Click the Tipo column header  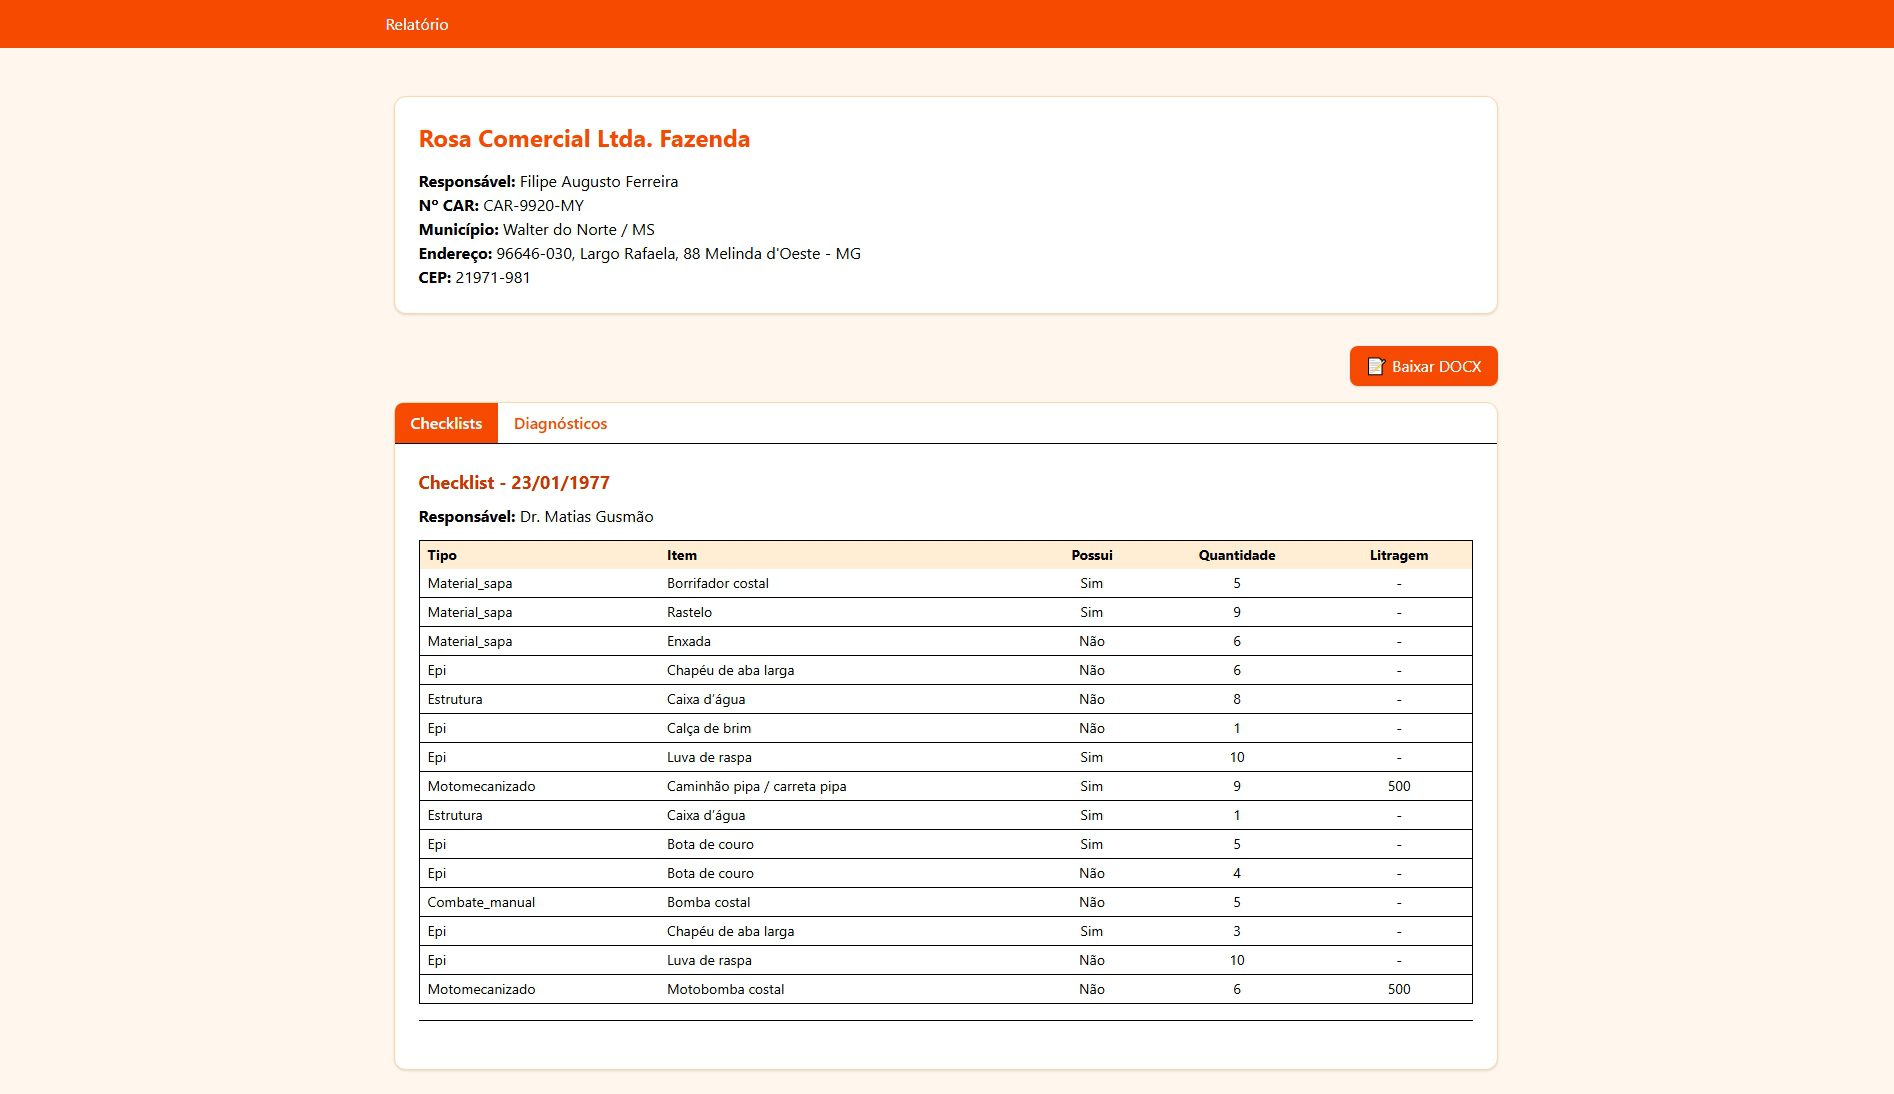click(x=442, y=555)
